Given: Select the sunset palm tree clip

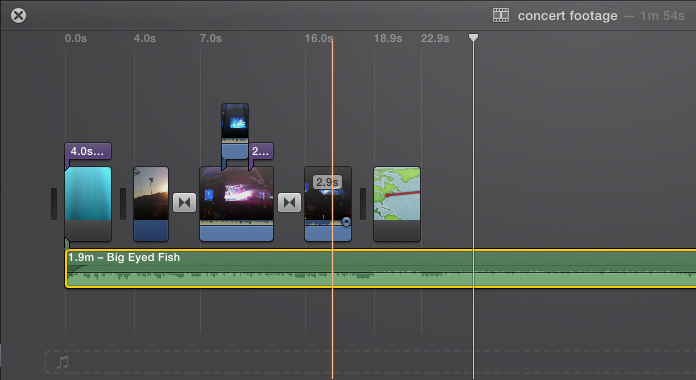Looking at the screenshot, I should tap(151, 204).
